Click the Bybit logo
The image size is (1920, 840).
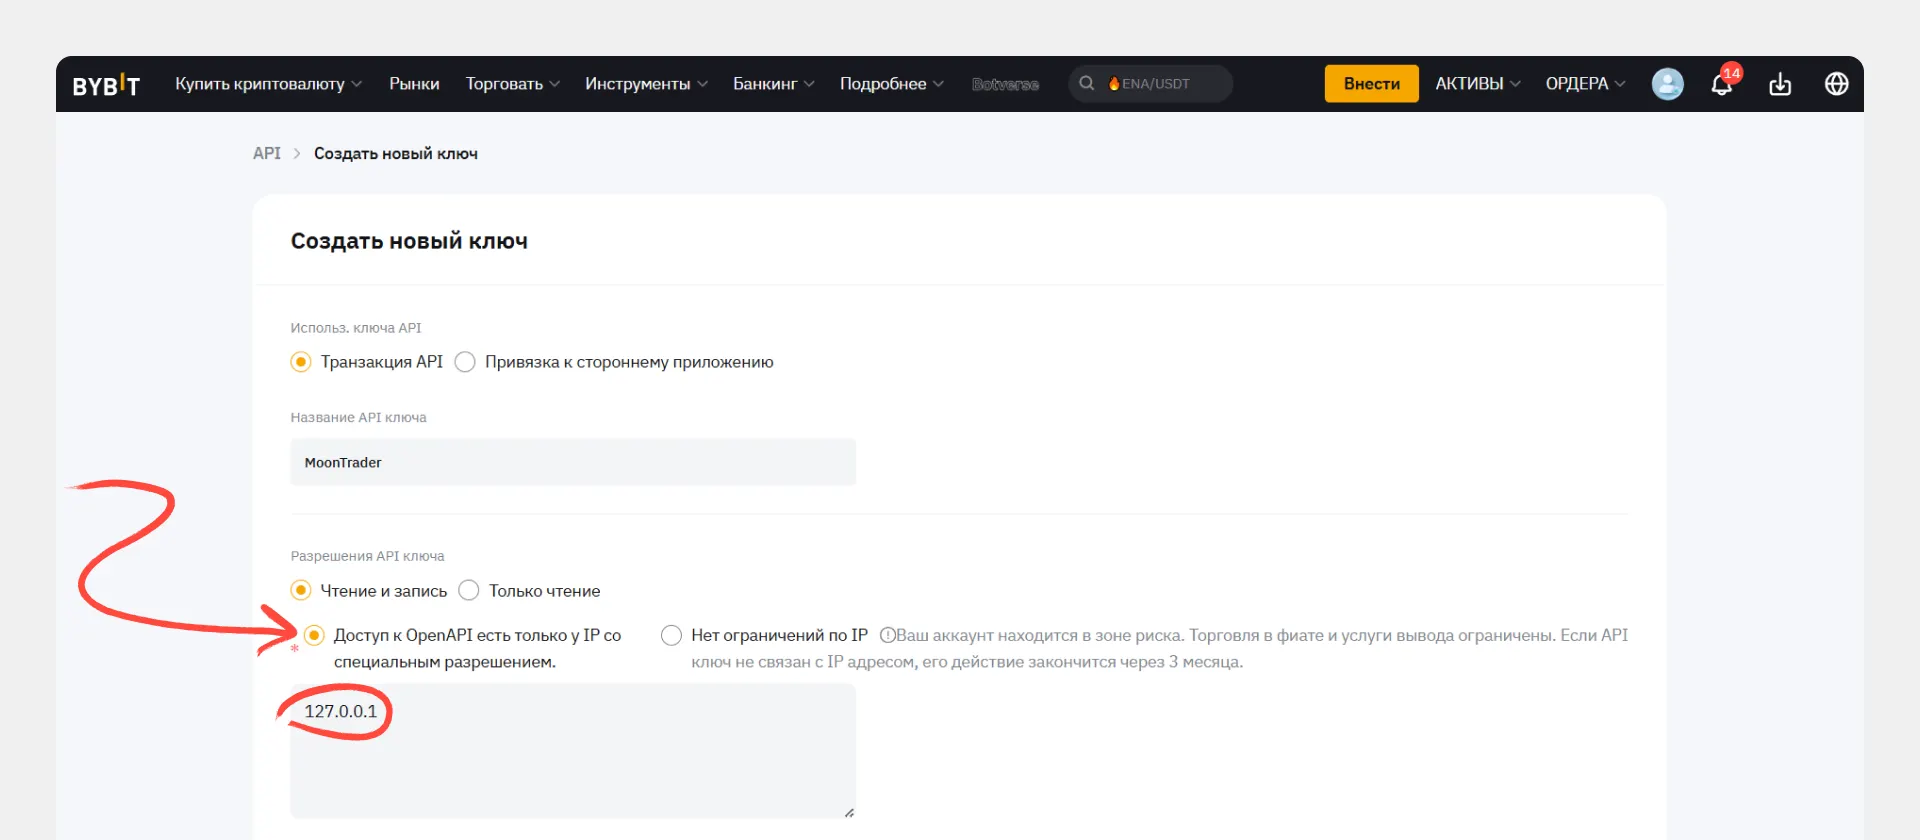pos(106,85)
